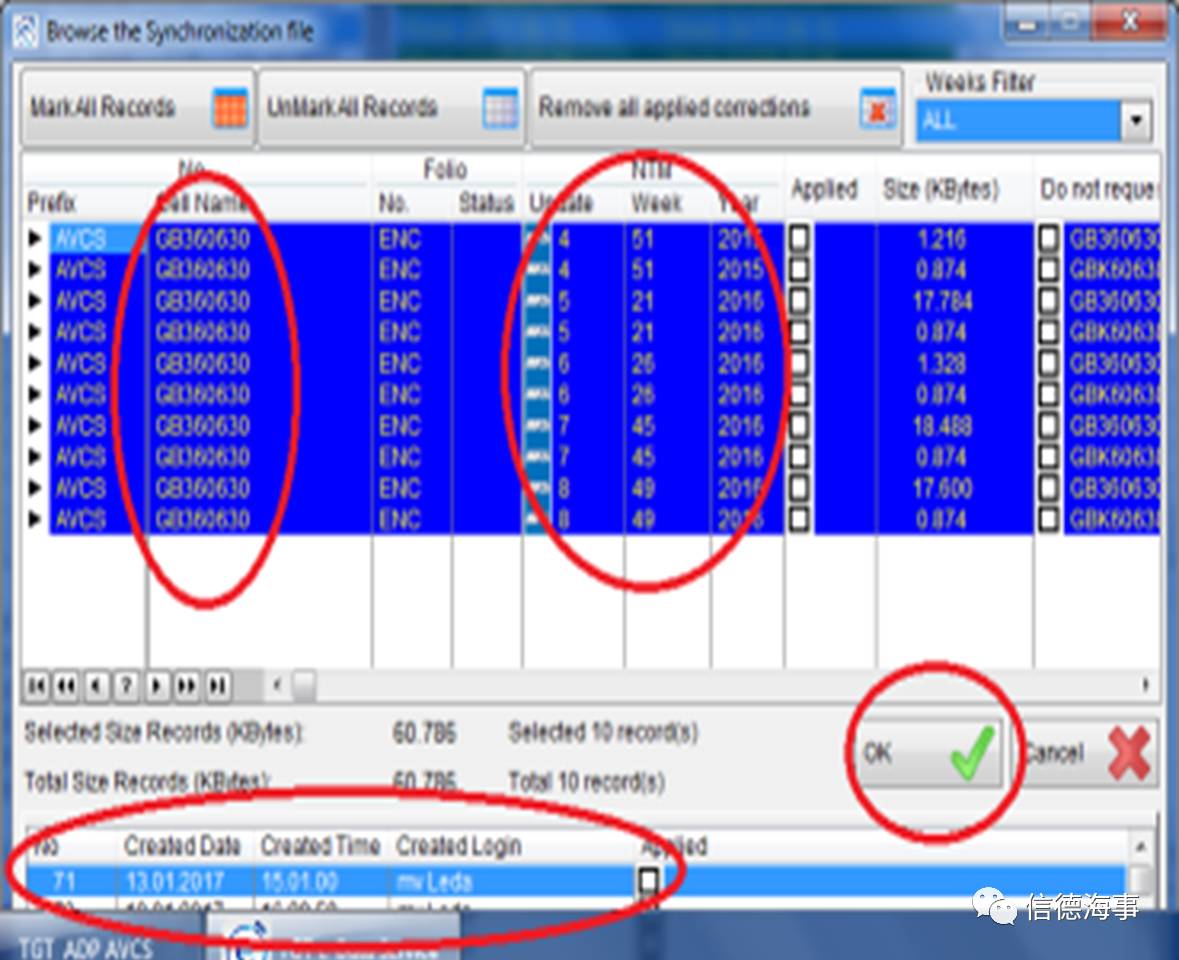Click the previous page double-arrow button
Screen dimensions: 1179x960
click(66, 686)
